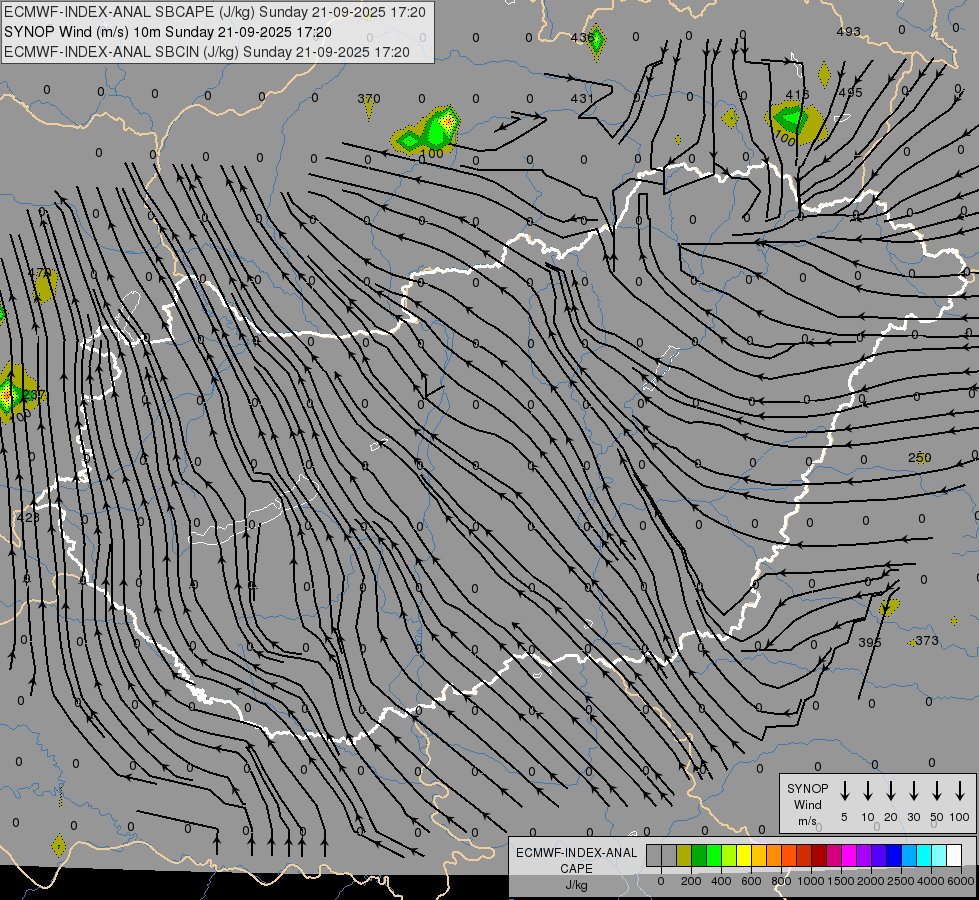979x900 pixels.
Task: Click the 250 value on the map
Action: (919, 458)
